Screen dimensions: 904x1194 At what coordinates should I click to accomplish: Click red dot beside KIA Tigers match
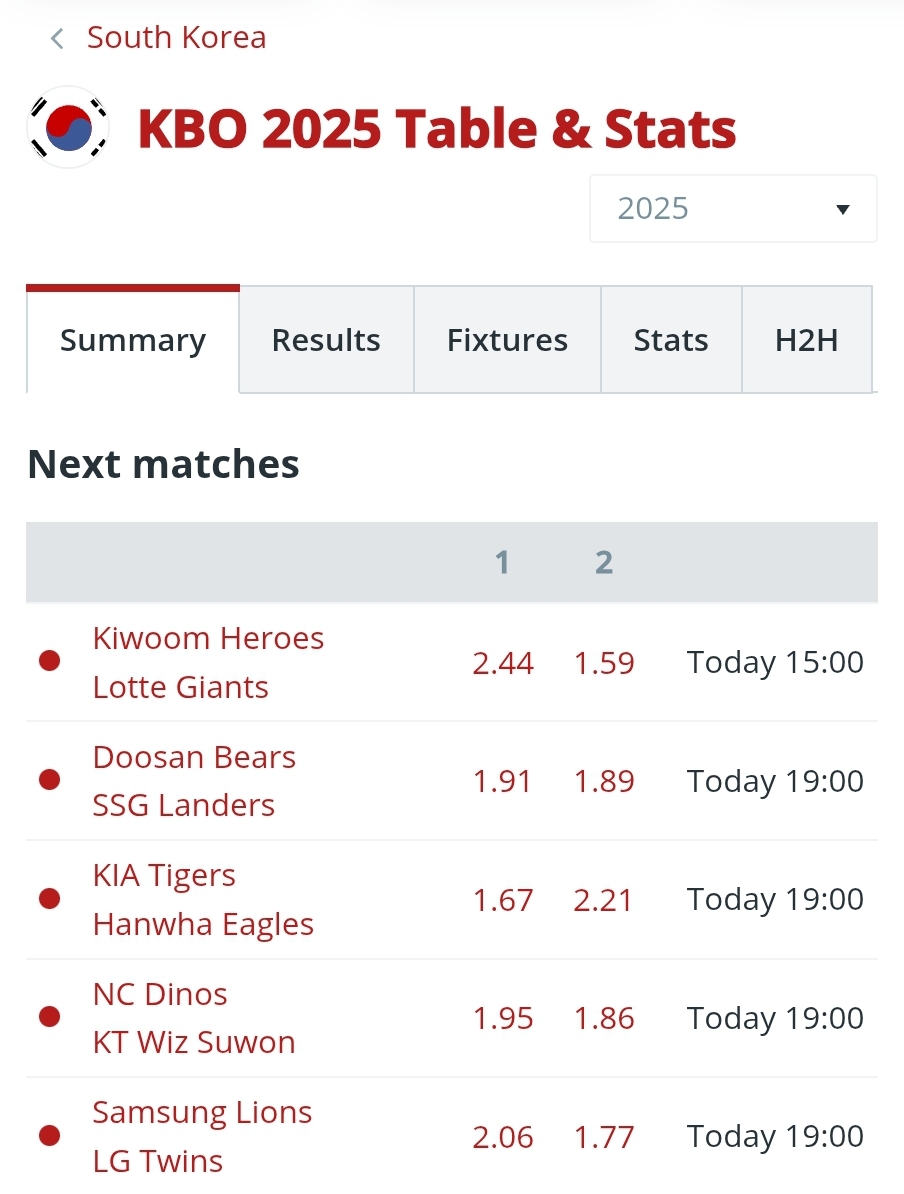point(49,899)
